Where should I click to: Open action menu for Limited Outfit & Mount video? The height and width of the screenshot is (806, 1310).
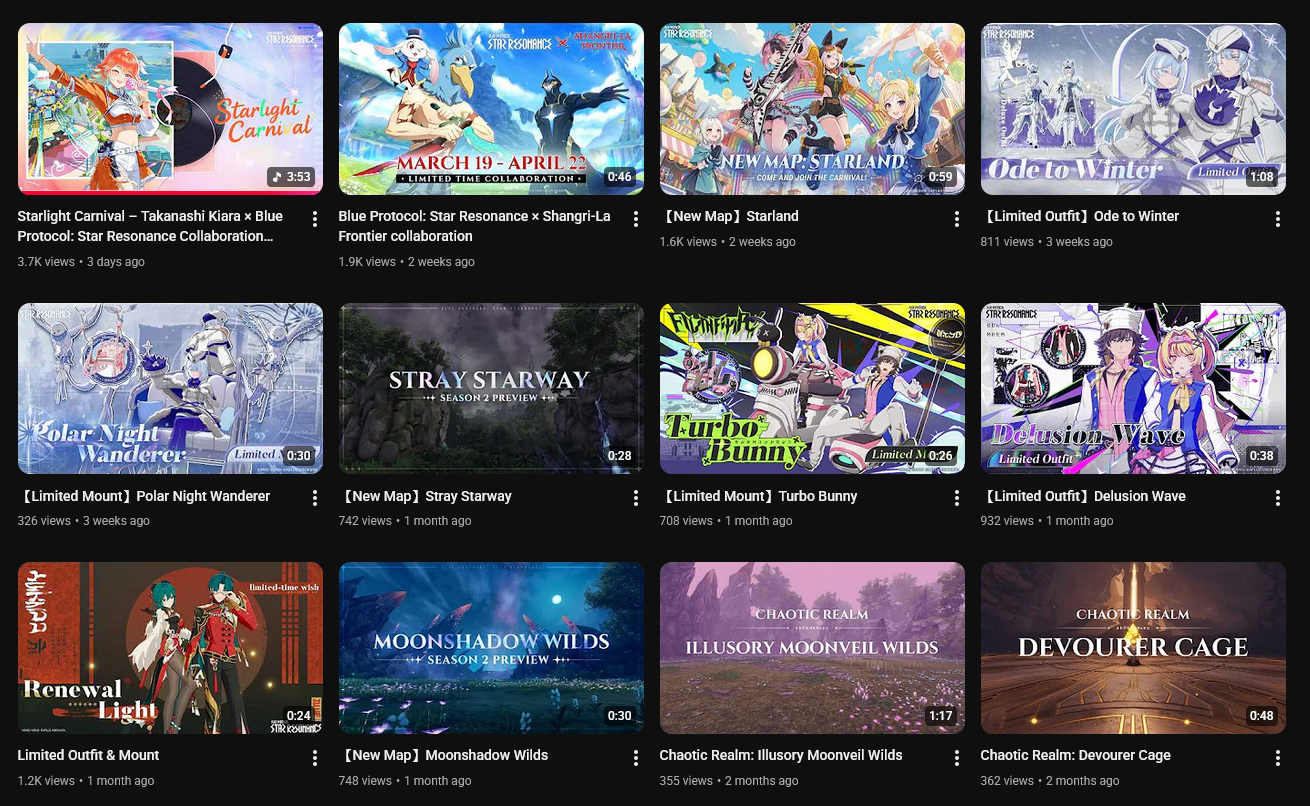coord(315,758)
